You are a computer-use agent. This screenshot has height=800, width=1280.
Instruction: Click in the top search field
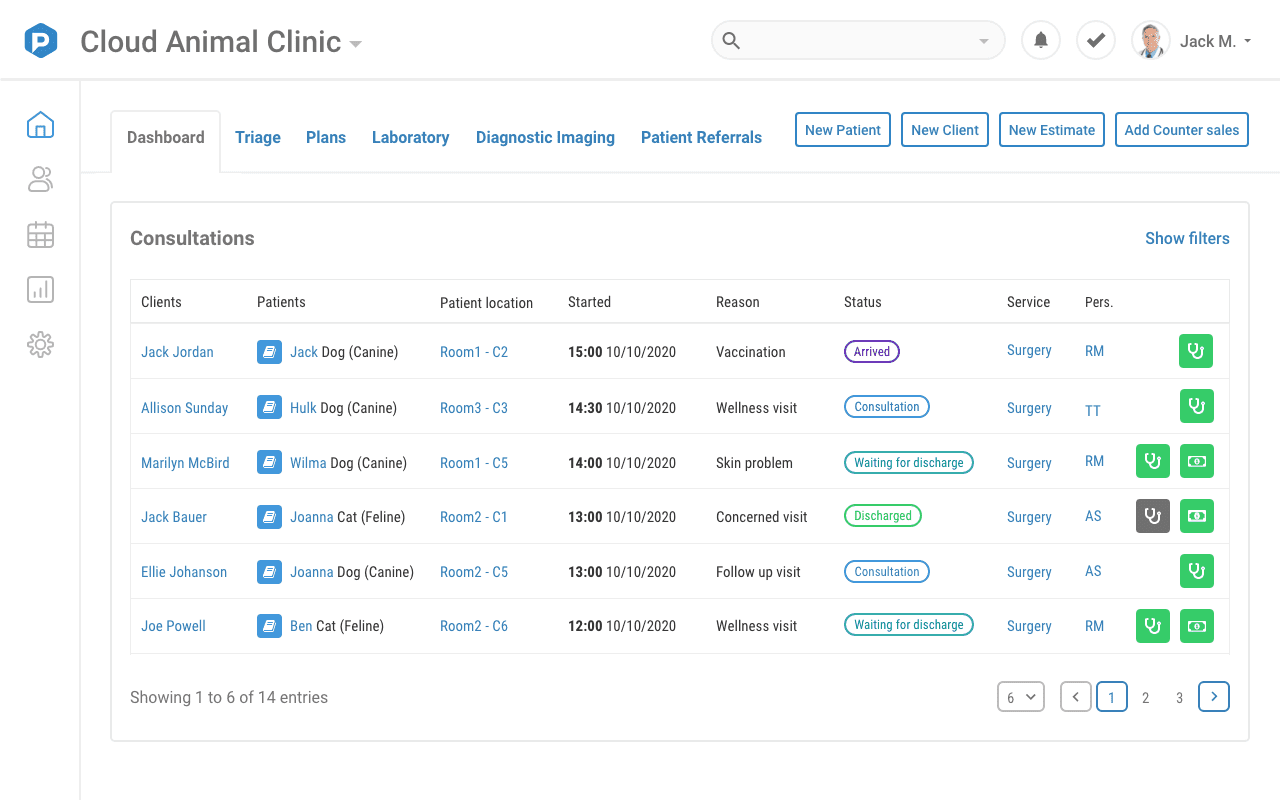coord(858,41)
